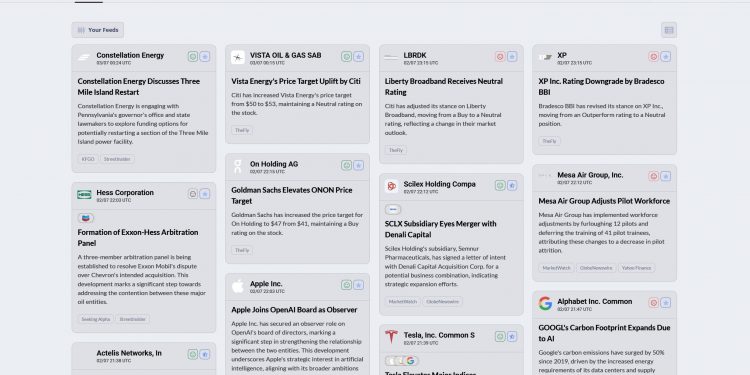Click the VISTA OIL & GAS SAB logo
The image size is (750, 375).
click(x=238, y=57)
